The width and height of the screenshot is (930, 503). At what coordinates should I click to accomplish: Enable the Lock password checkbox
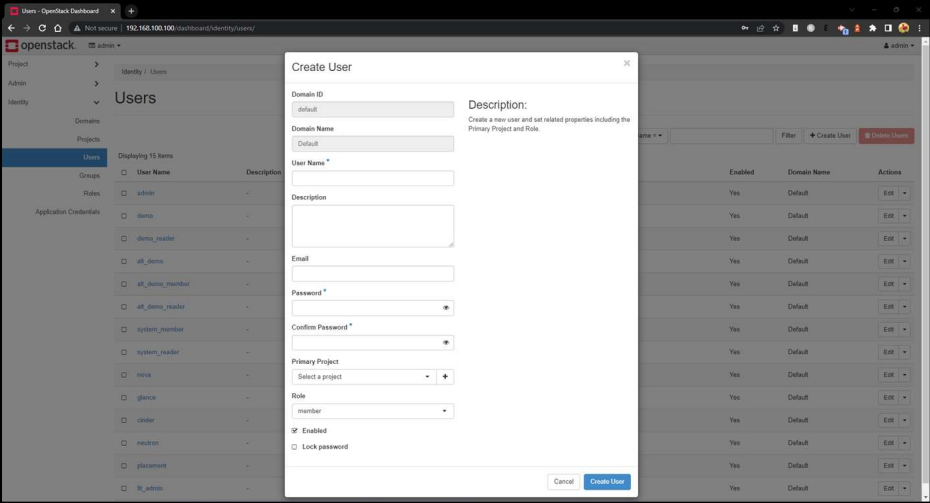[294, 447]
